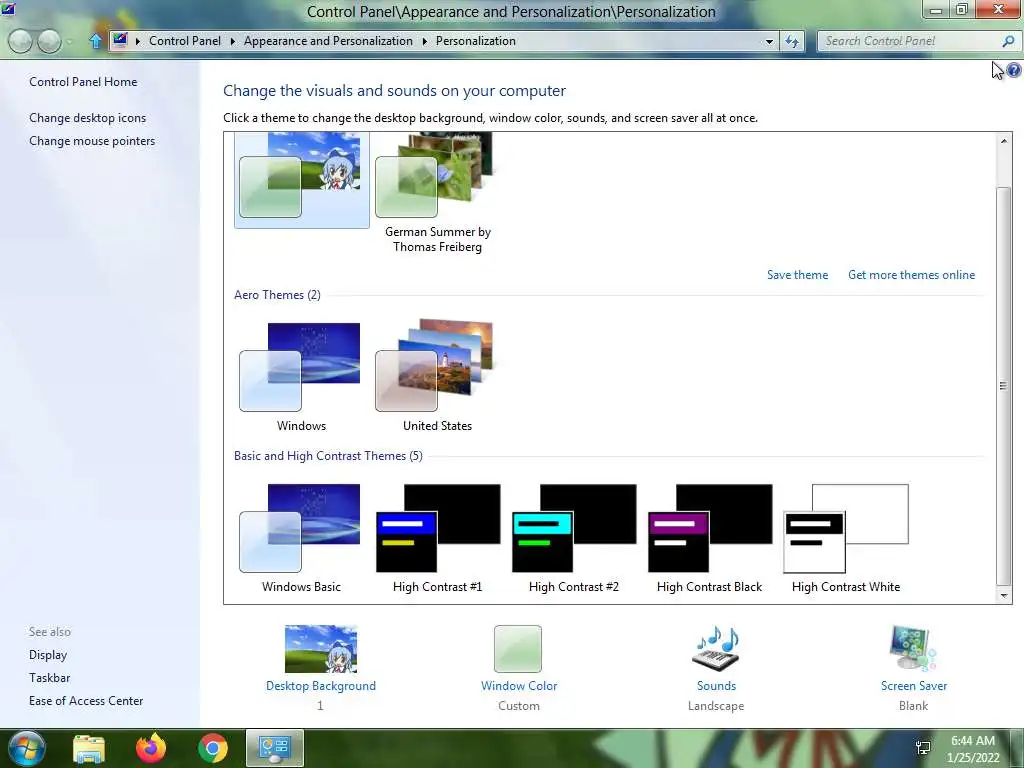This screenshot has width=1024, height=768.
Task: Click the taskbar clock showing 6:44 AM
Action: pos(973,748)
